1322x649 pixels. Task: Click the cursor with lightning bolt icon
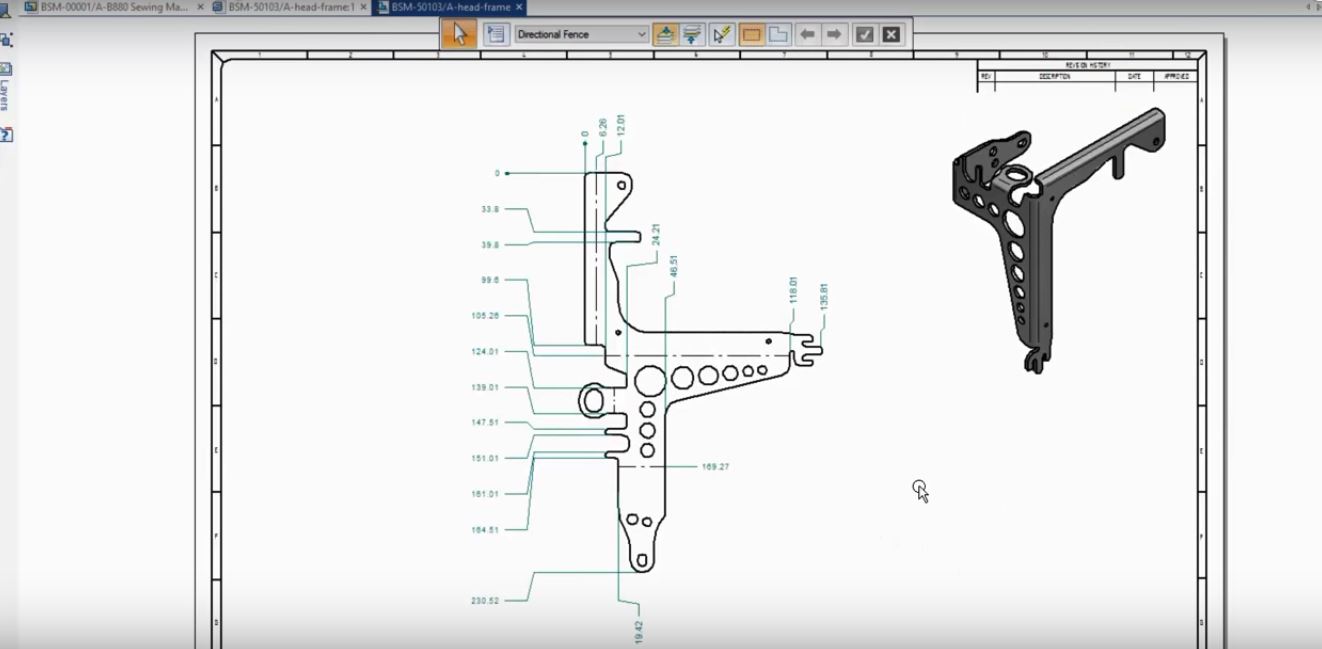(x=721, y=34)
